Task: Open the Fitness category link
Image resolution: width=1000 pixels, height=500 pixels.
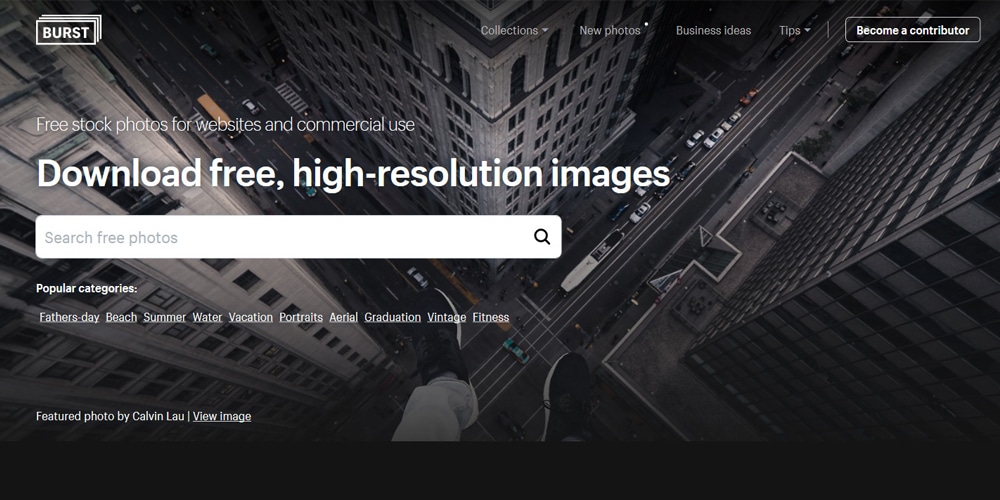Action: (x=490, y=317)
